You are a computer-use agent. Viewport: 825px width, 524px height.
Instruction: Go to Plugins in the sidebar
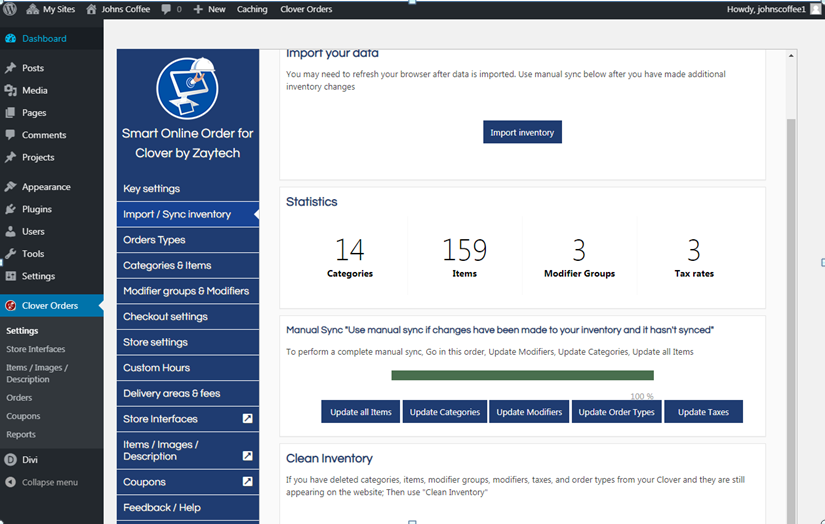click(x=36, y=209)
